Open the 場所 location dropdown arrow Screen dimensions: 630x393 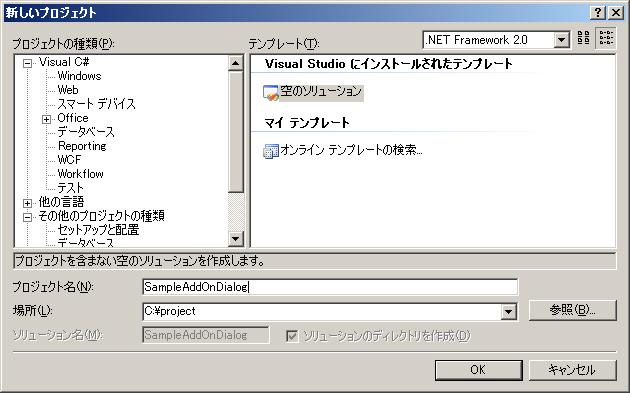pos(509,311)
